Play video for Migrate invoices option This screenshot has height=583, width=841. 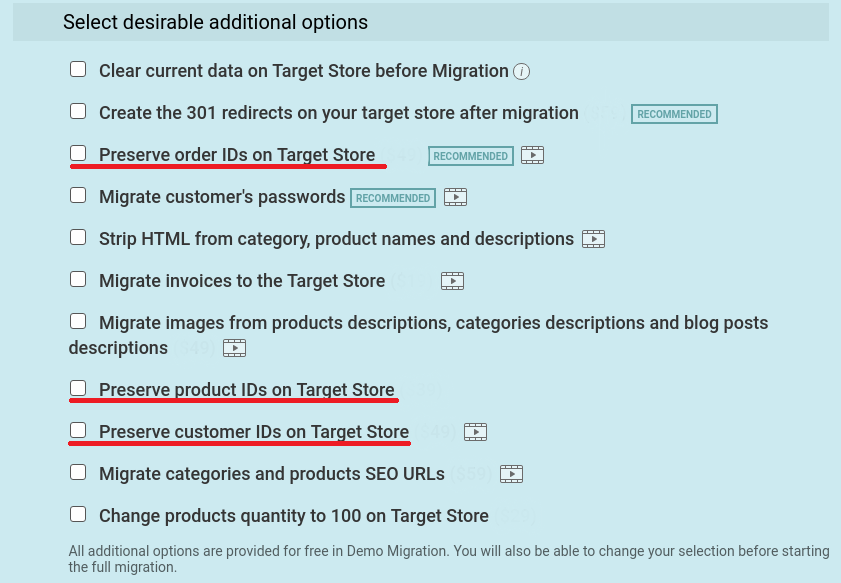coord(453,281)
